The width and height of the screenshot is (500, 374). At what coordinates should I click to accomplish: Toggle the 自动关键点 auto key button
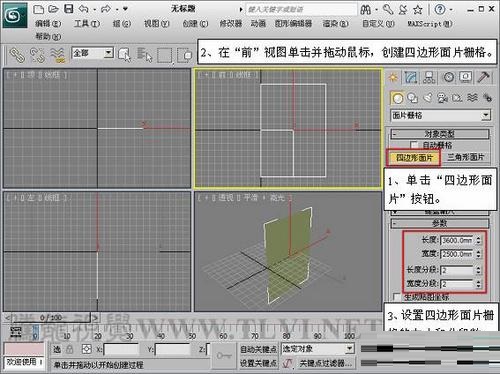(258, 349)
